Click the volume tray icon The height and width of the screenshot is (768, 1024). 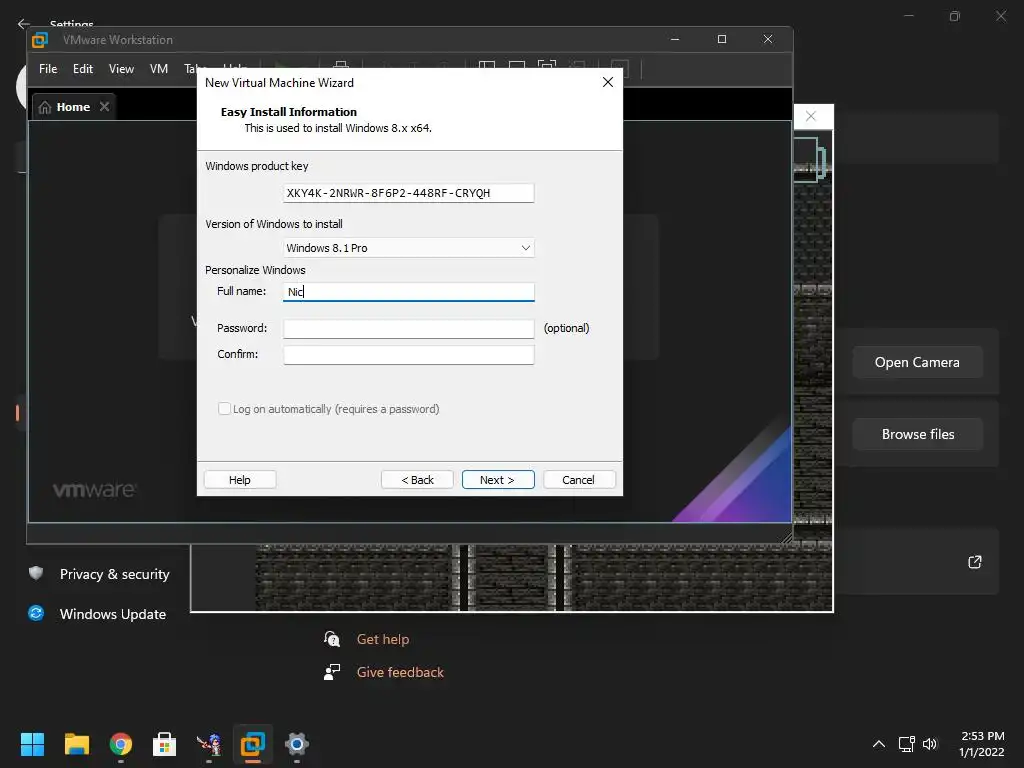coord(930,744)
